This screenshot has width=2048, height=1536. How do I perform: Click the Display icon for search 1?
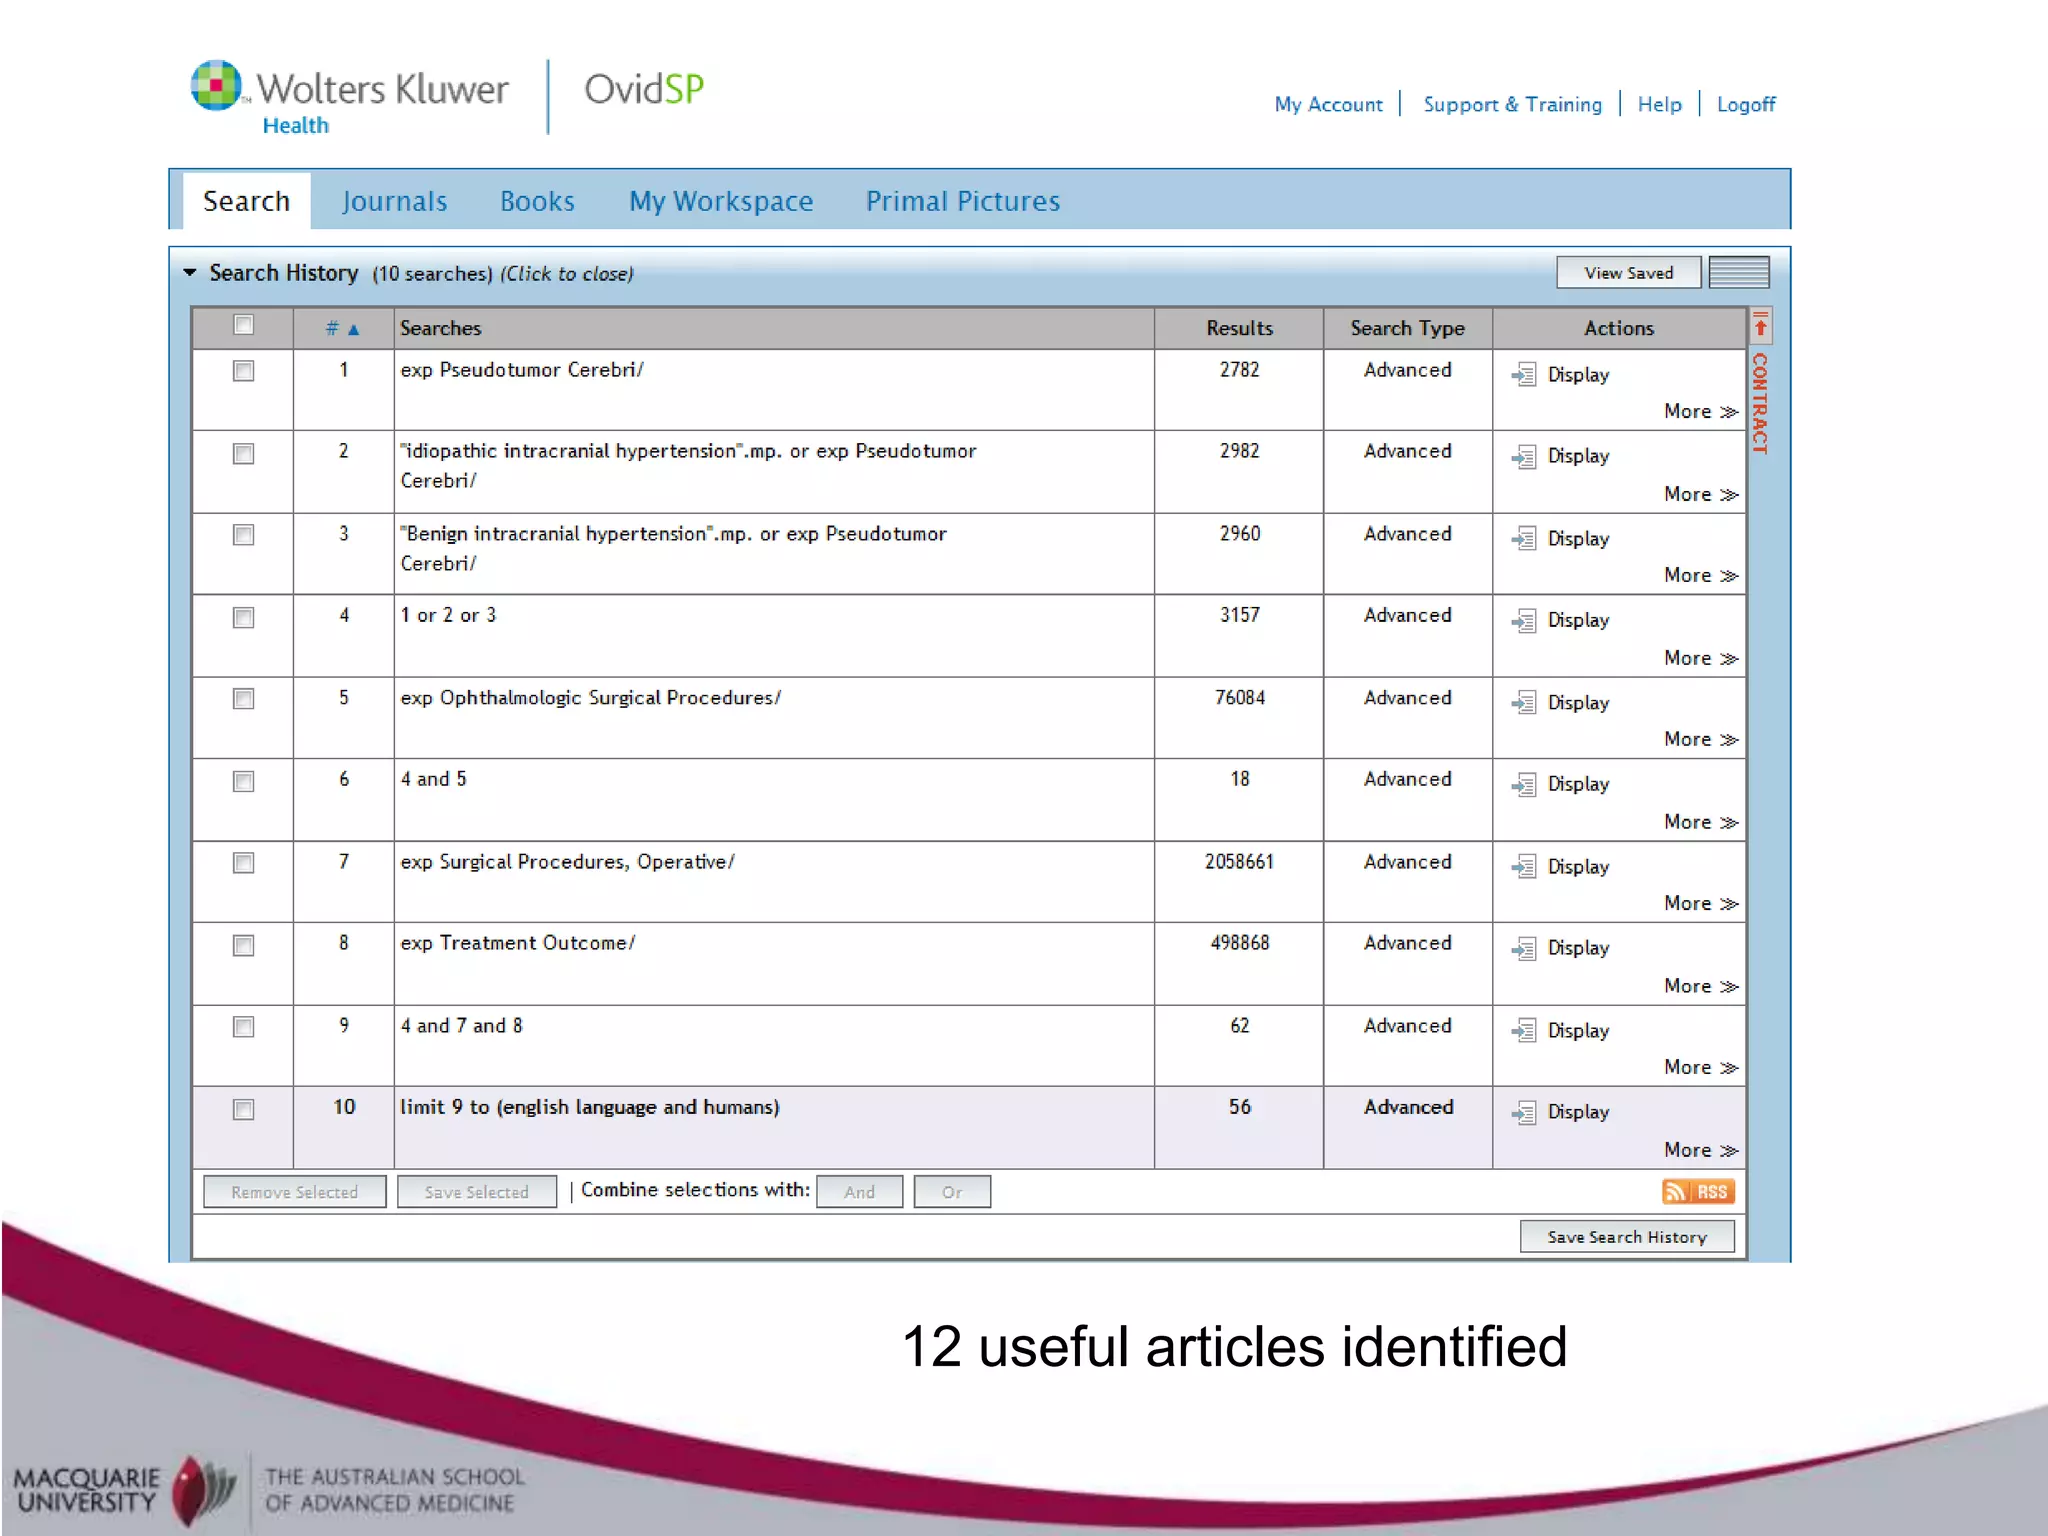1524,375
